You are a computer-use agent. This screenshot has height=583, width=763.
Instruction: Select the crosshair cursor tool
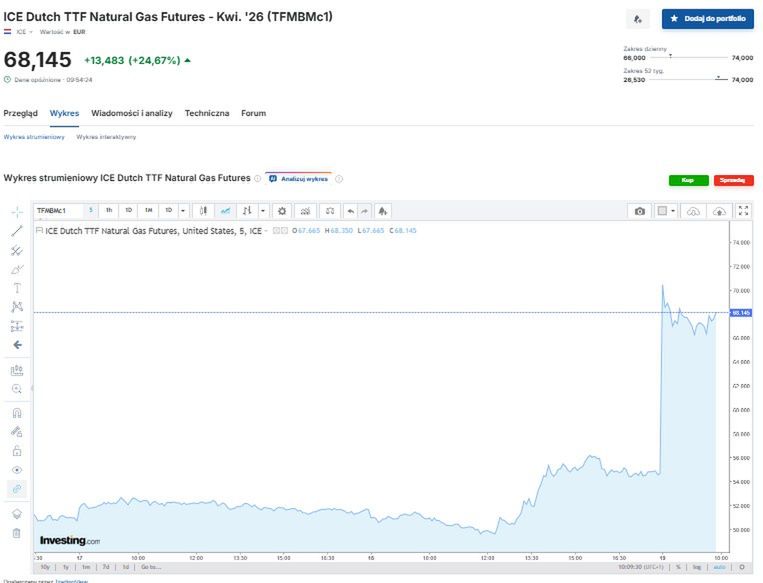pos(17,212)
